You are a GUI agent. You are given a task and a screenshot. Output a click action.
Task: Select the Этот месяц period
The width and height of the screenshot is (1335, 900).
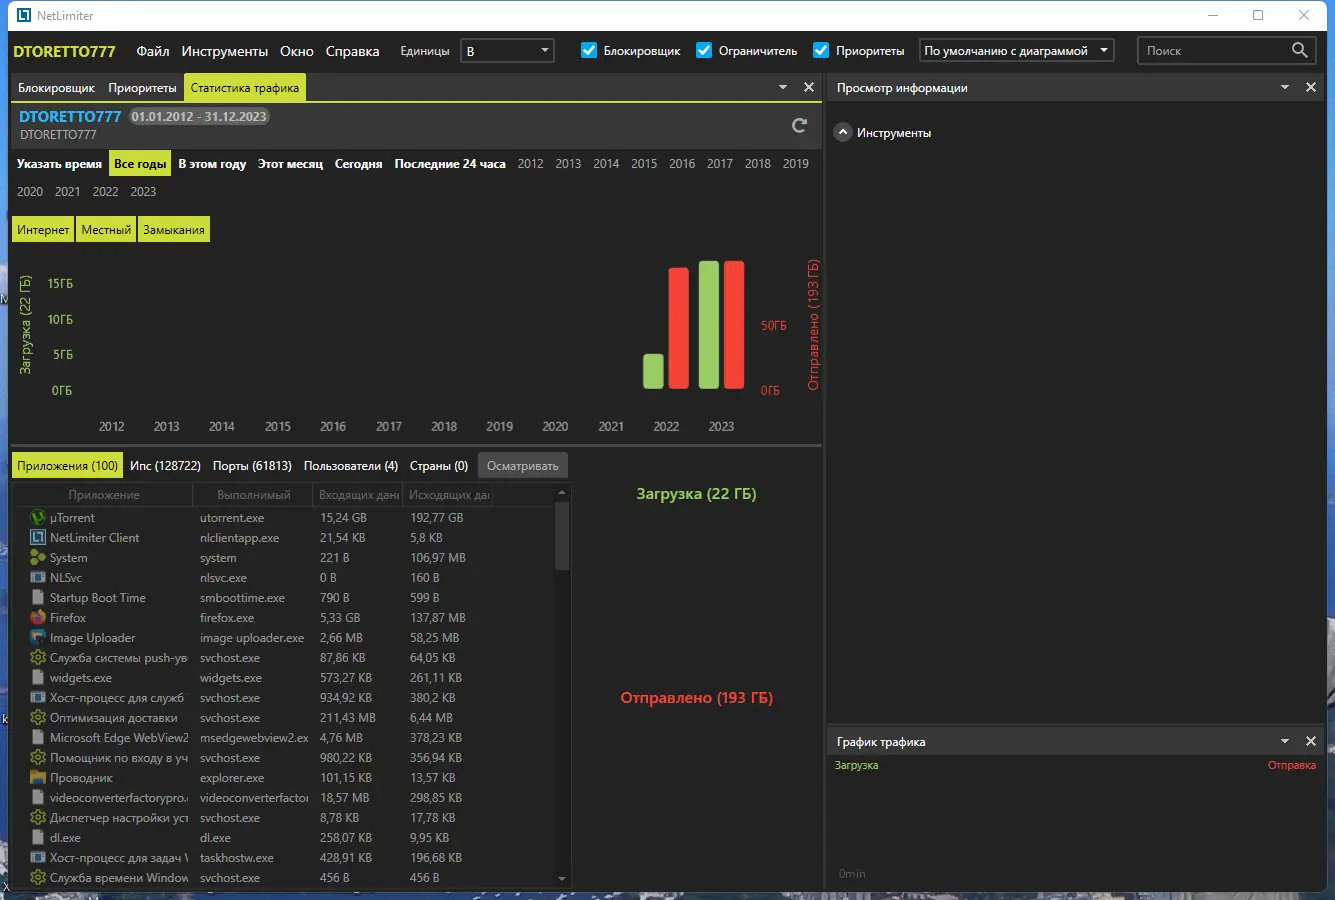tap(290, 164)
